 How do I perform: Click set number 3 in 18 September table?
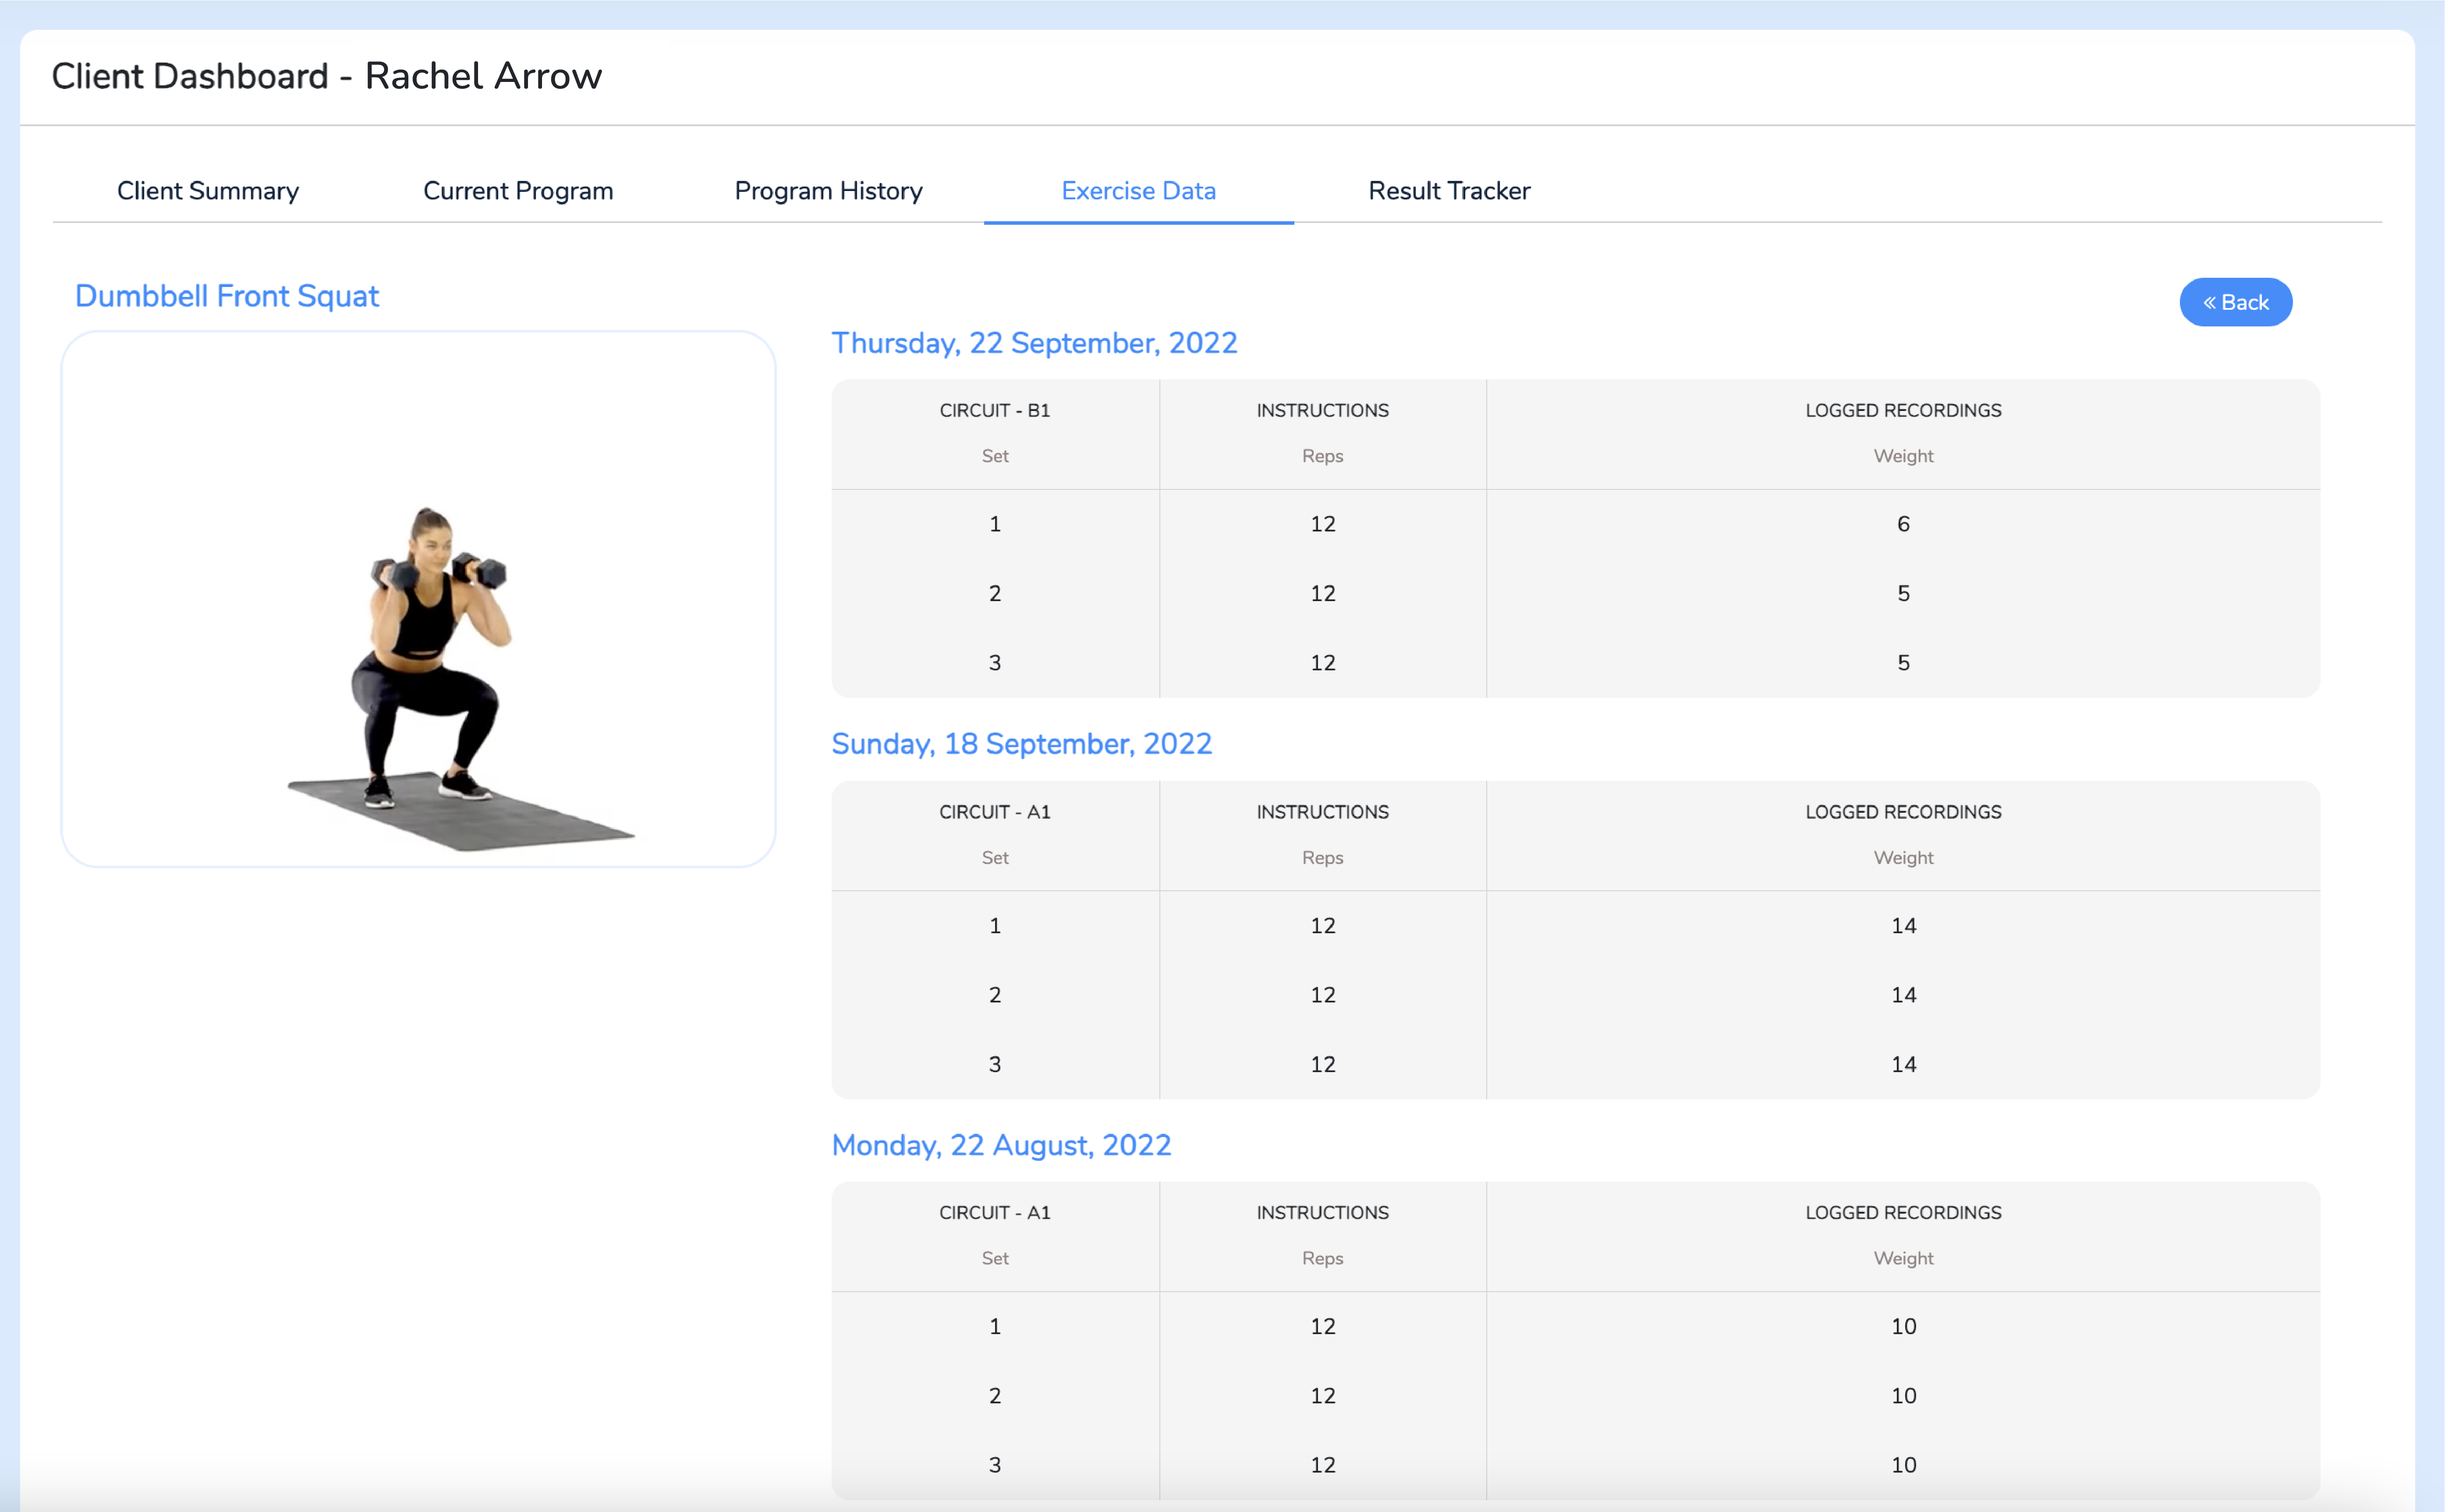(994, 1065)
